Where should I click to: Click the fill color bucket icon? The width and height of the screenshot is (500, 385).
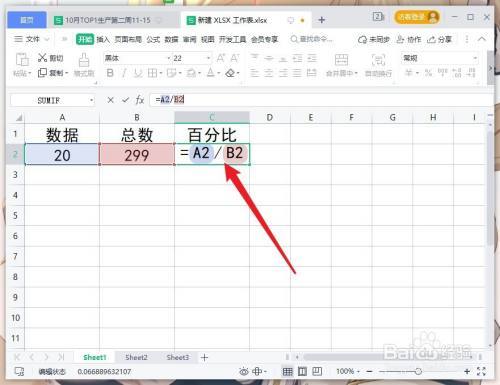point(191,73)
